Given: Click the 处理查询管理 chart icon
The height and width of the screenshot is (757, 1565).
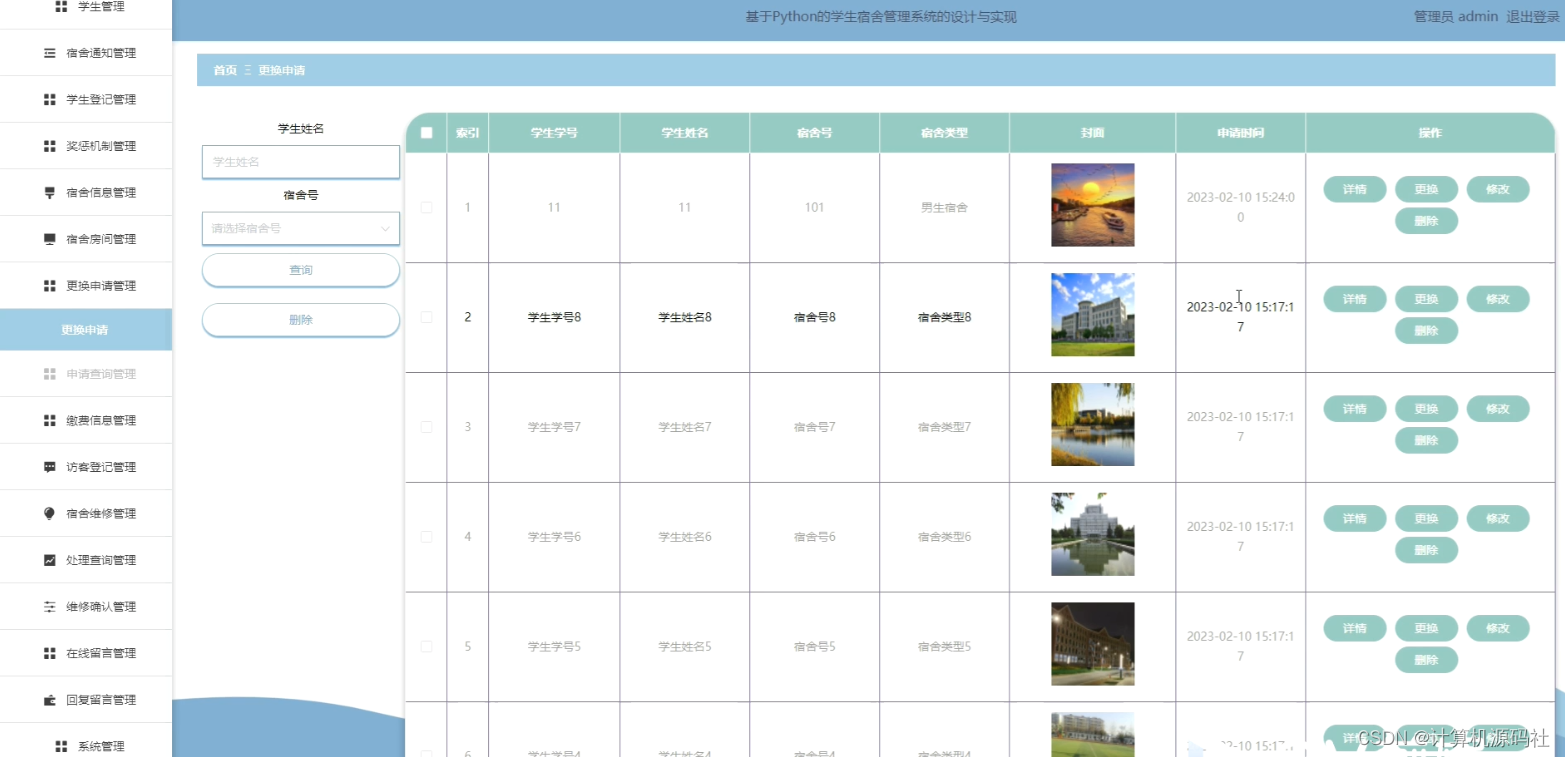Looking at the screenshot, I should pos(50,560).
